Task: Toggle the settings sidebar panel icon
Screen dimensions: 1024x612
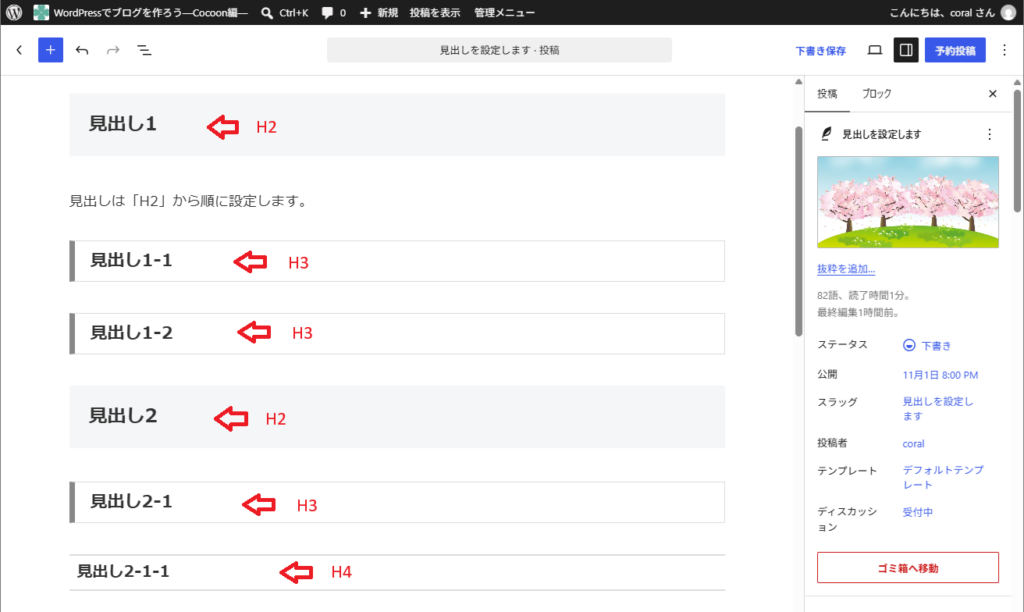Action: [906, 50]
